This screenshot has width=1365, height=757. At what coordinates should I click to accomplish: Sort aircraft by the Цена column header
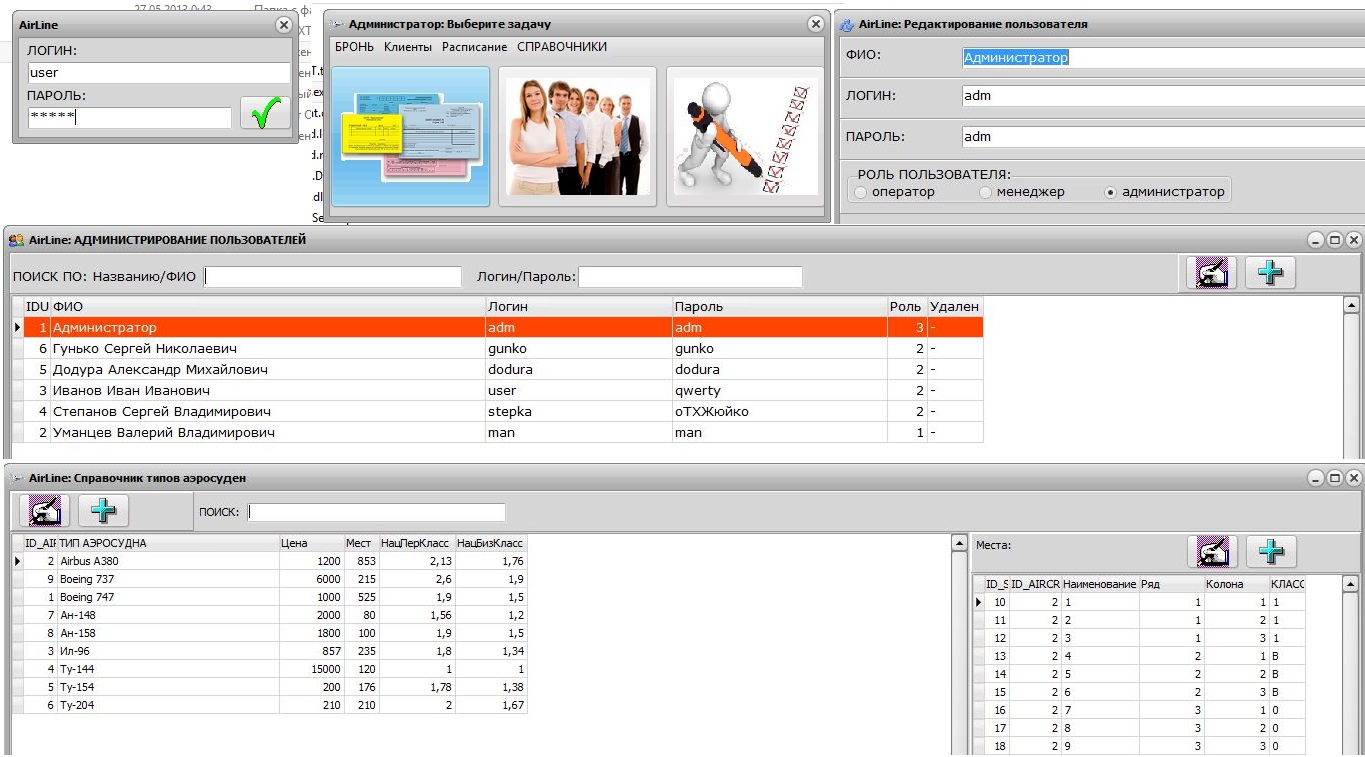point(310,543)
